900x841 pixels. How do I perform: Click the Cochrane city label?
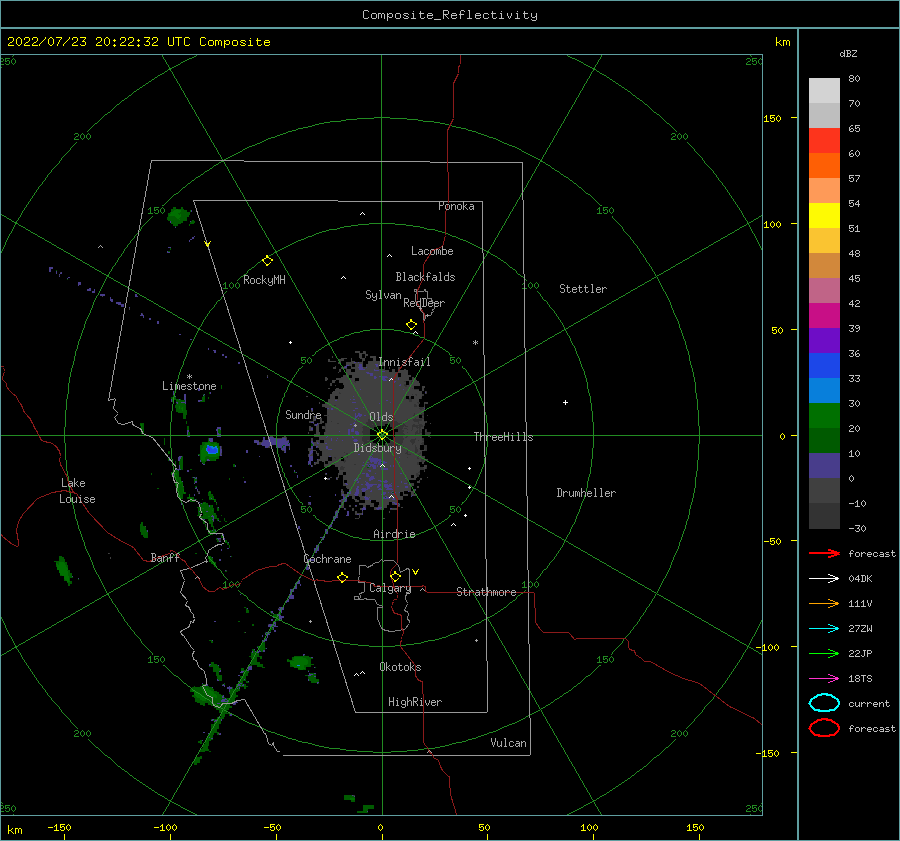[x=327, y=559]
